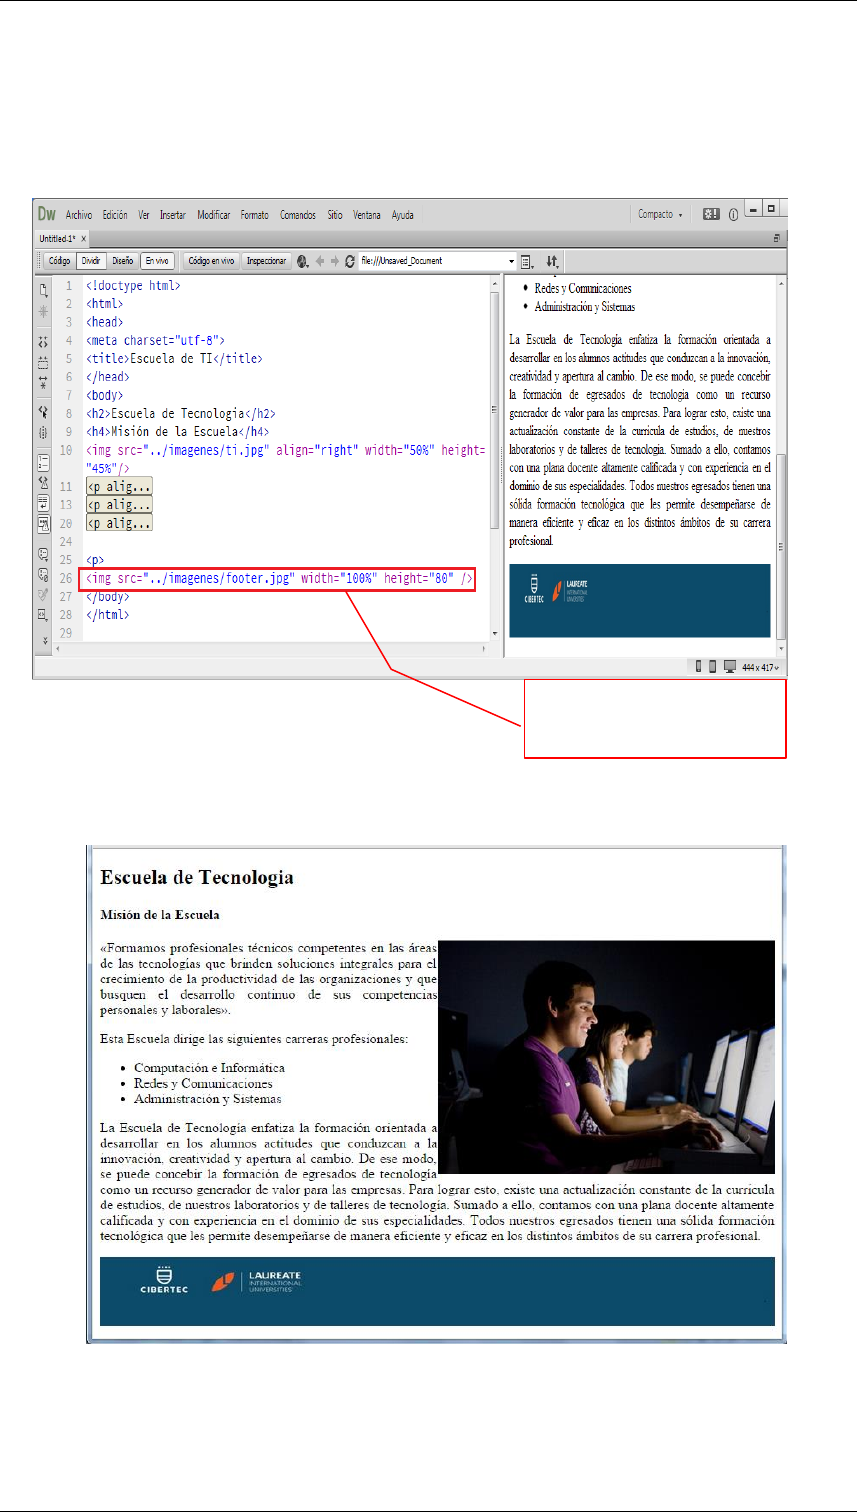
Task: Click the highlight invalid code icon
Action: click(x=43, y=482)
